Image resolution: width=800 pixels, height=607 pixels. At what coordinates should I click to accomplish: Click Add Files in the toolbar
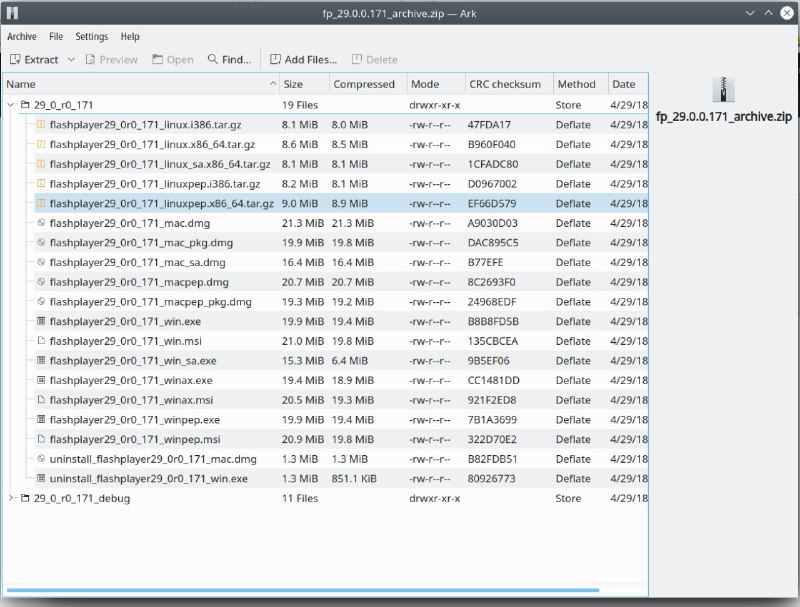(x=303, y=60)
